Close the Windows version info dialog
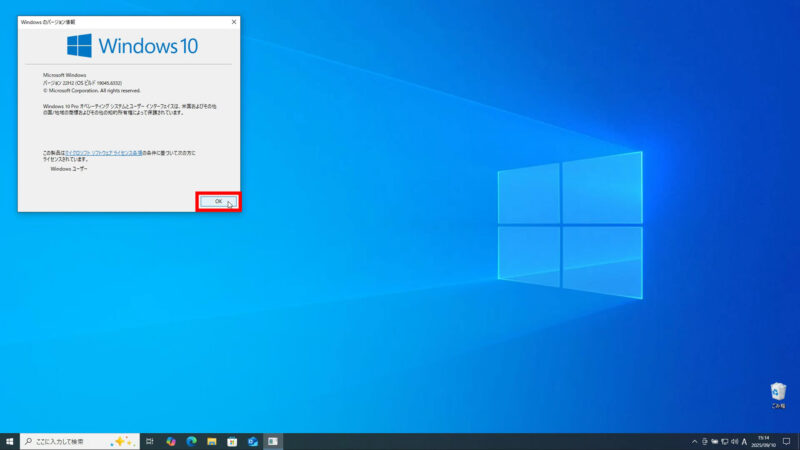 tap(234, 21)
